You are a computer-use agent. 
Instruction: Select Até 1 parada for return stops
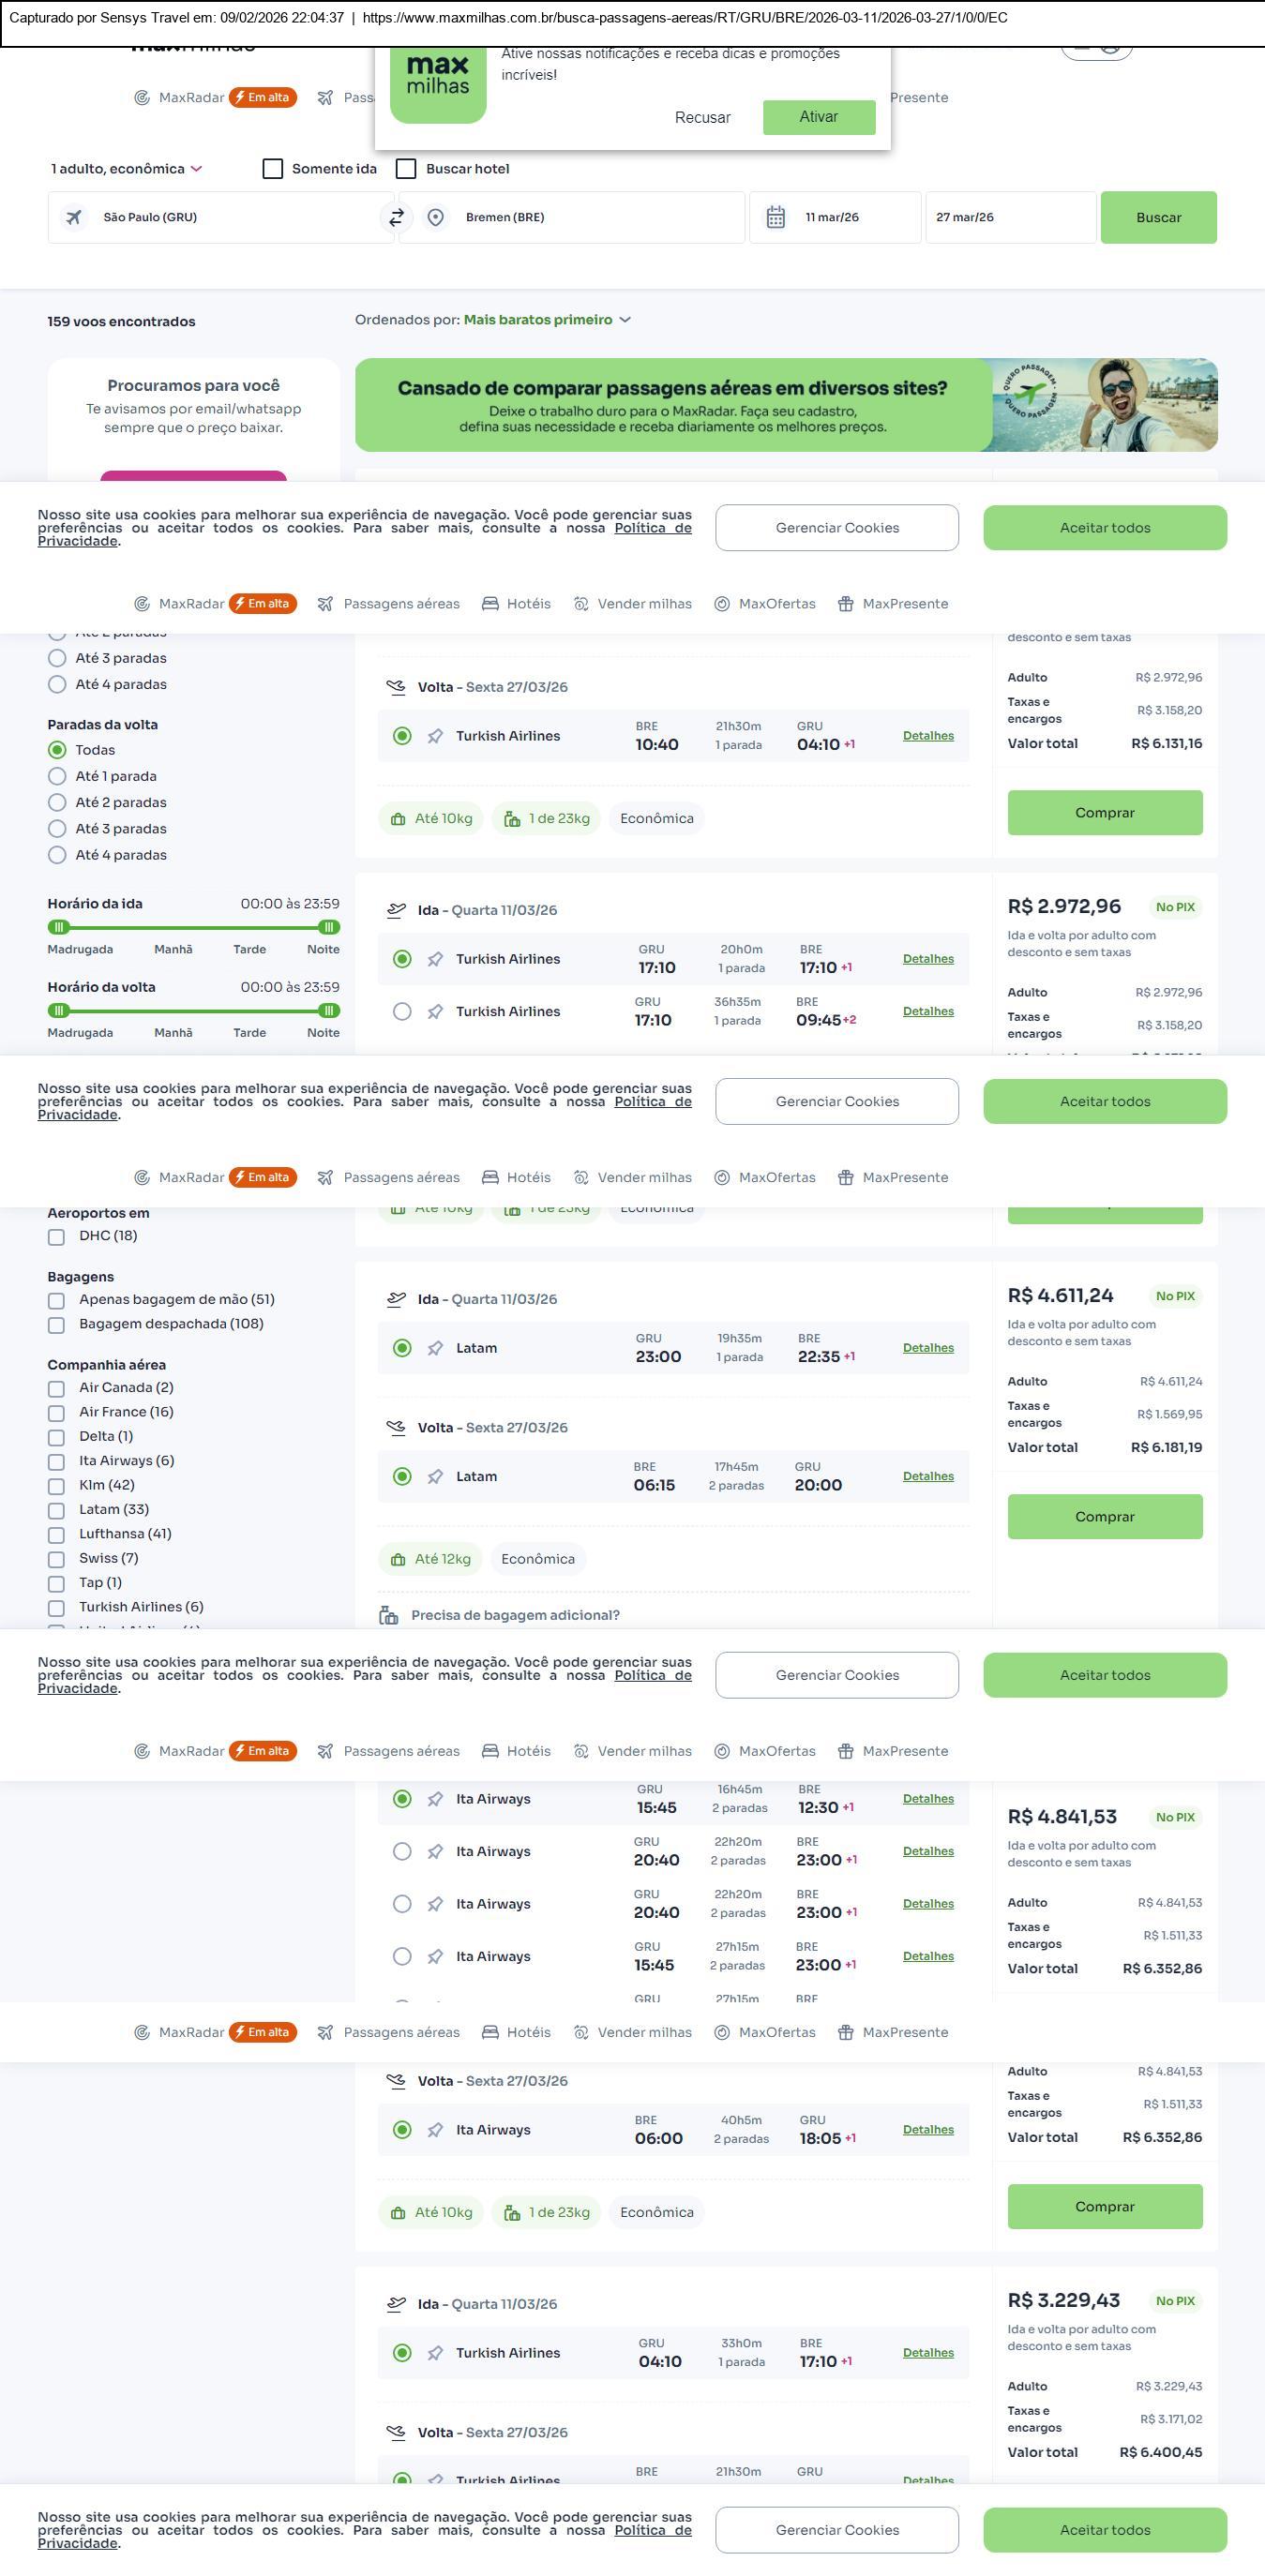click(x=58, y=776)
